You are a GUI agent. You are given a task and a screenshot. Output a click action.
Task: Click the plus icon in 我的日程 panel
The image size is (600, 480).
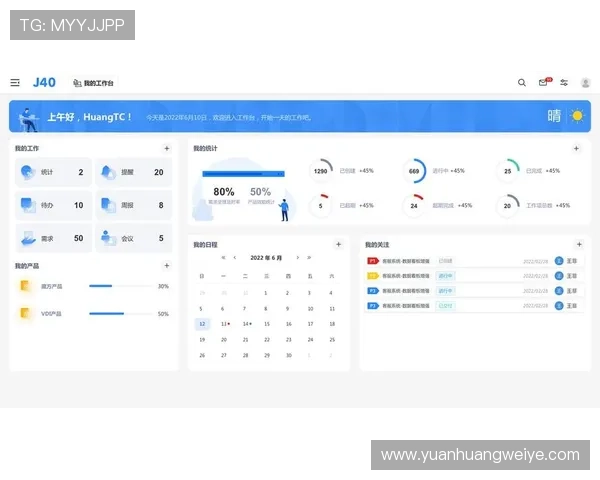338,244
